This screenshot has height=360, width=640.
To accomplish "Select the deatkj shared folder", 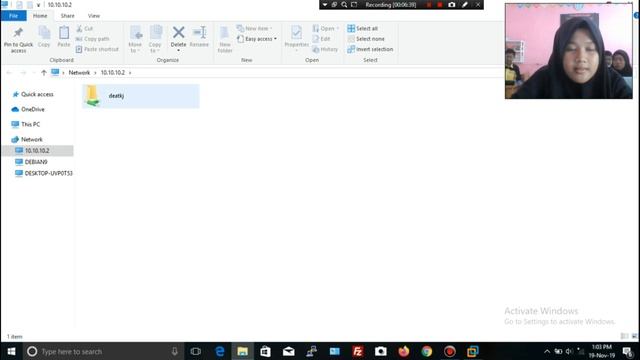I will coord(140,96).
